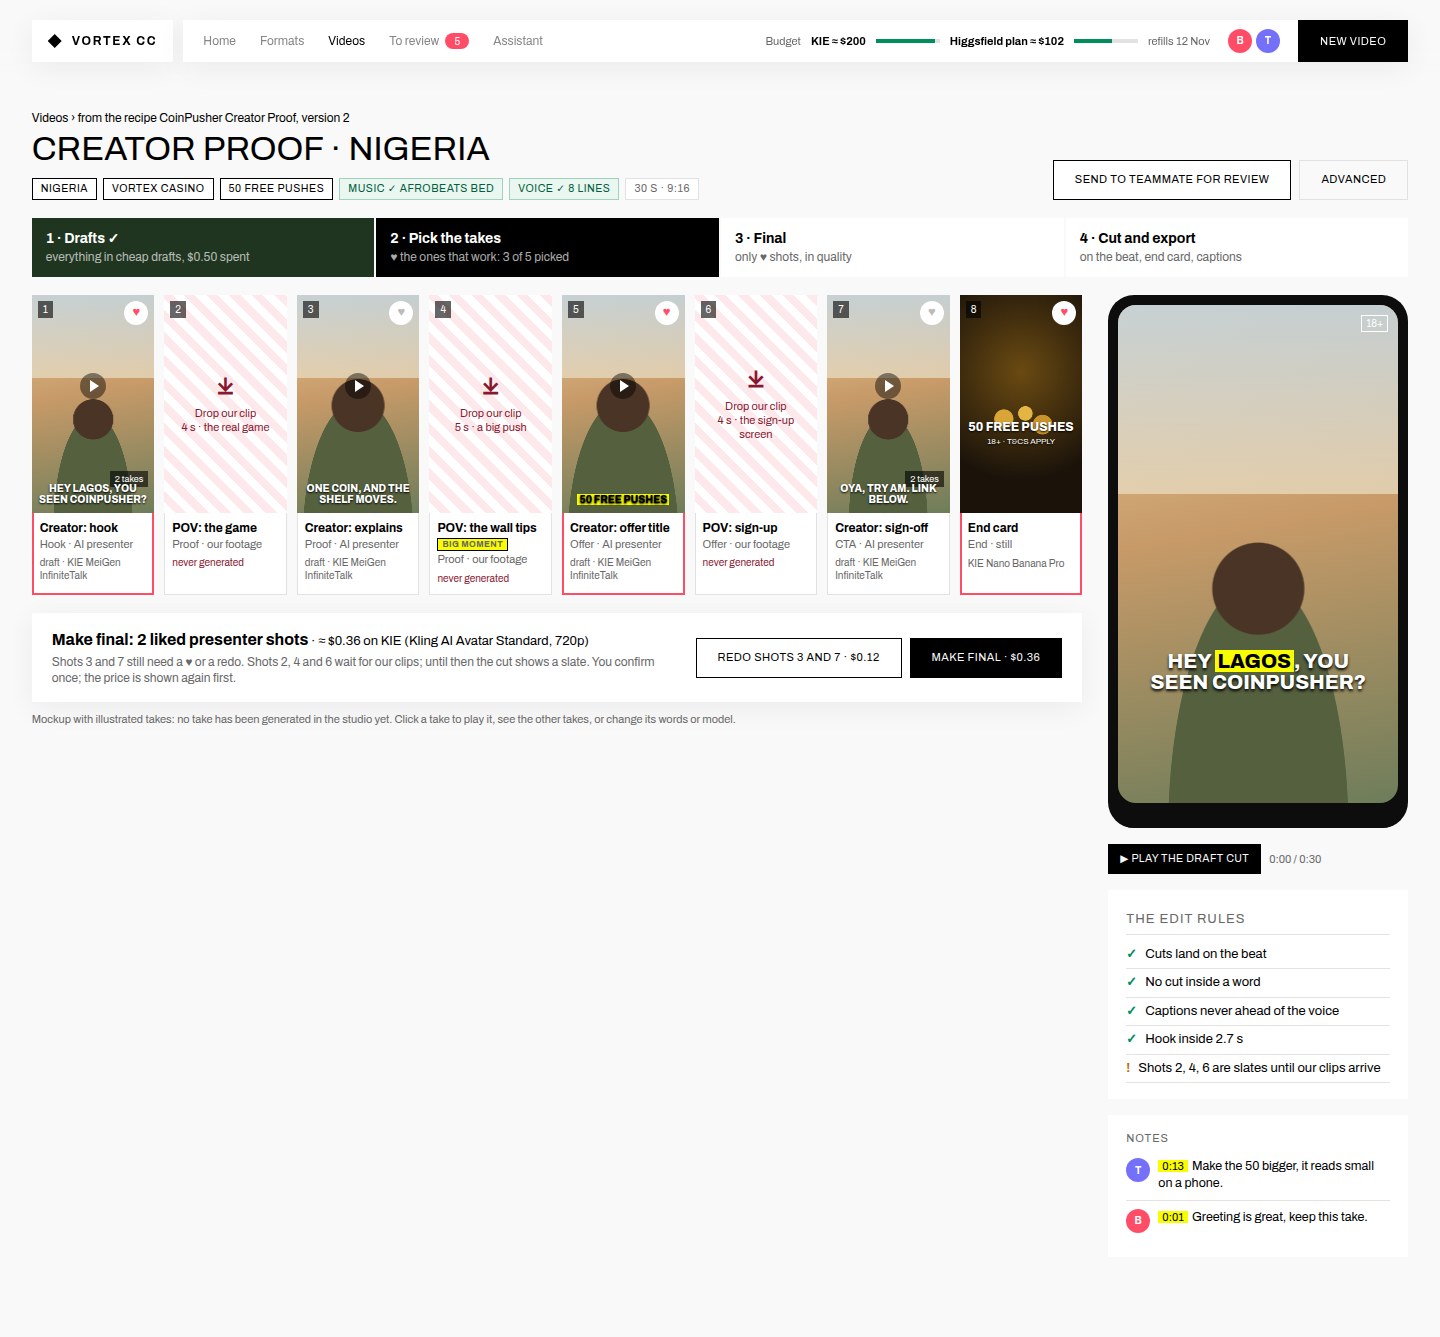Jump to the 0:01 note timestamp
This screenshot has height=1337, width=1440.
pos(1173,1217)
